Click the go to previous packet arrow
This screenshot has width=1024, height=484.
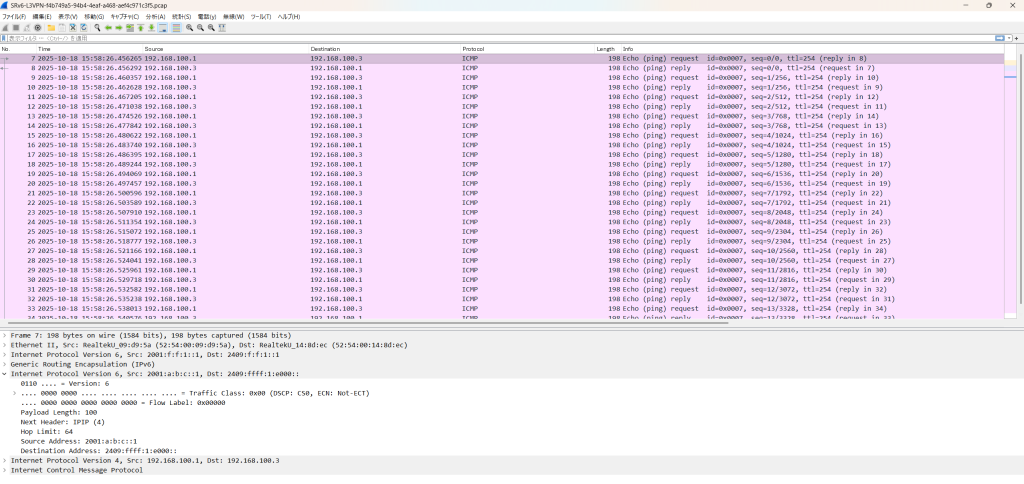tap(108, 28)
